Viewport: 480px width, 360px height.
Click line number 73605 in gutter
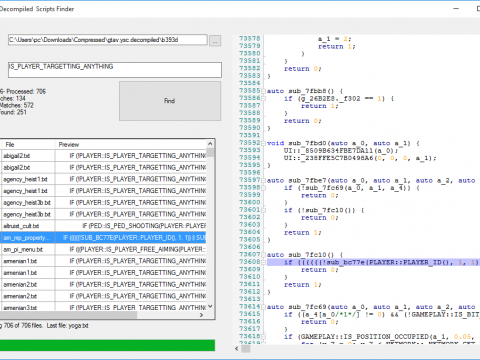[x=250, y=240]
